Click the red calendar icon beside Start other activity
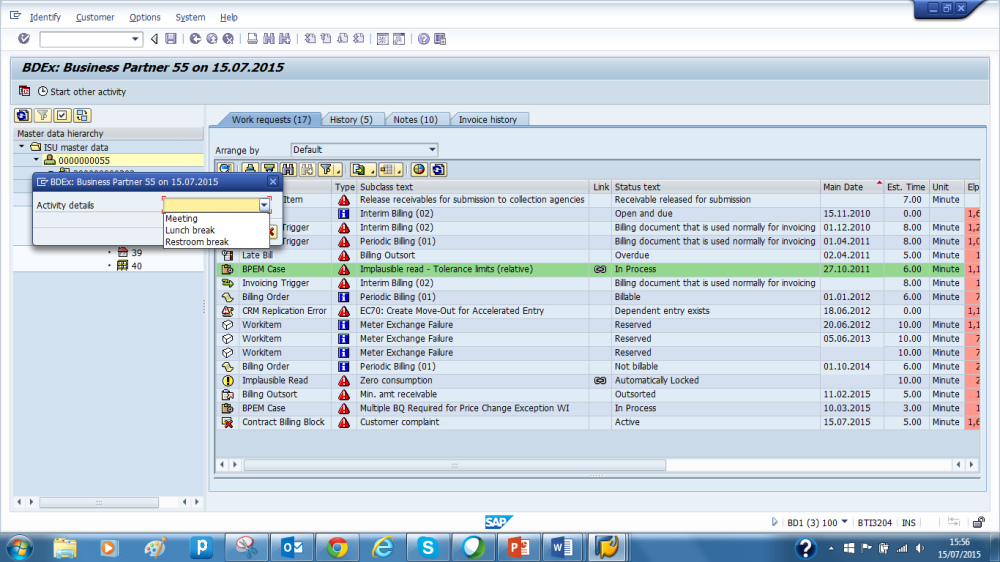Screen dimensions: 1000x562 [24, 91]
